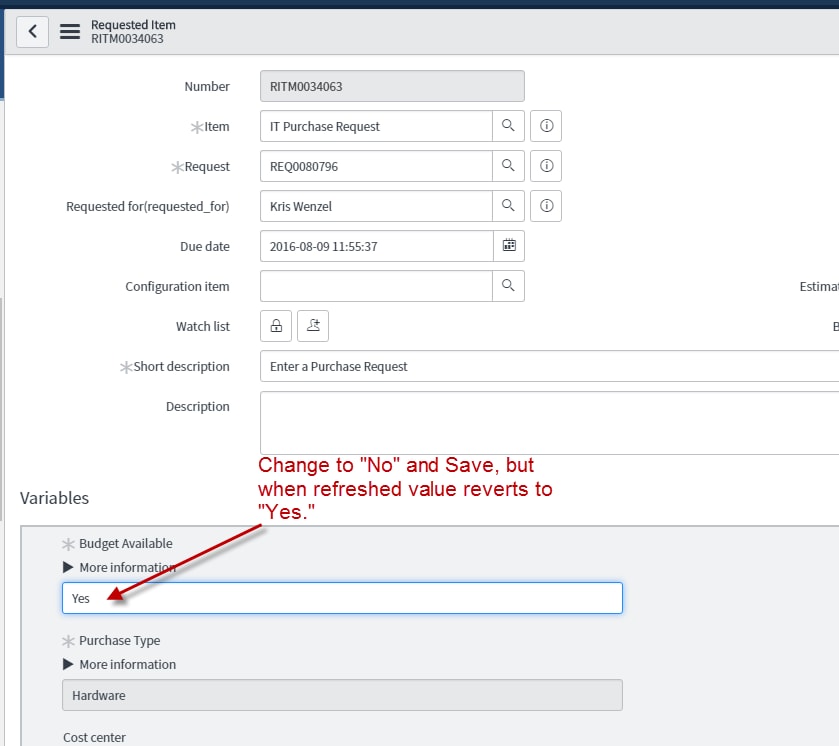Click lookup magnifier for Configuration item

(x=508, y=286)
